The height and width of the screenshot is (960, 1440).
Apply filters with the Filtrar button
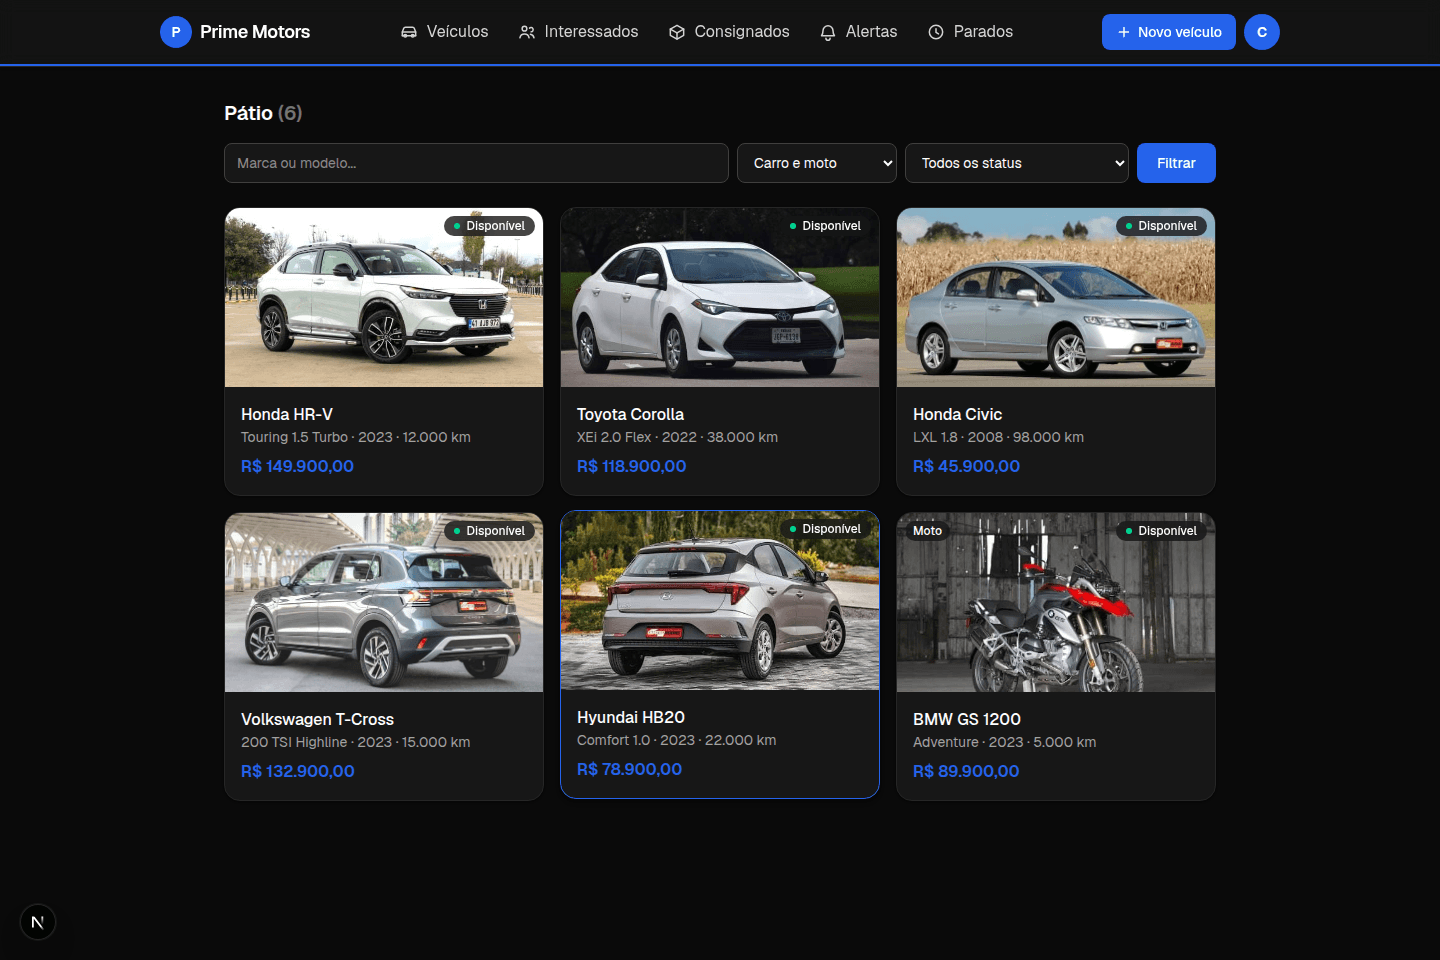coord(1176,163)
